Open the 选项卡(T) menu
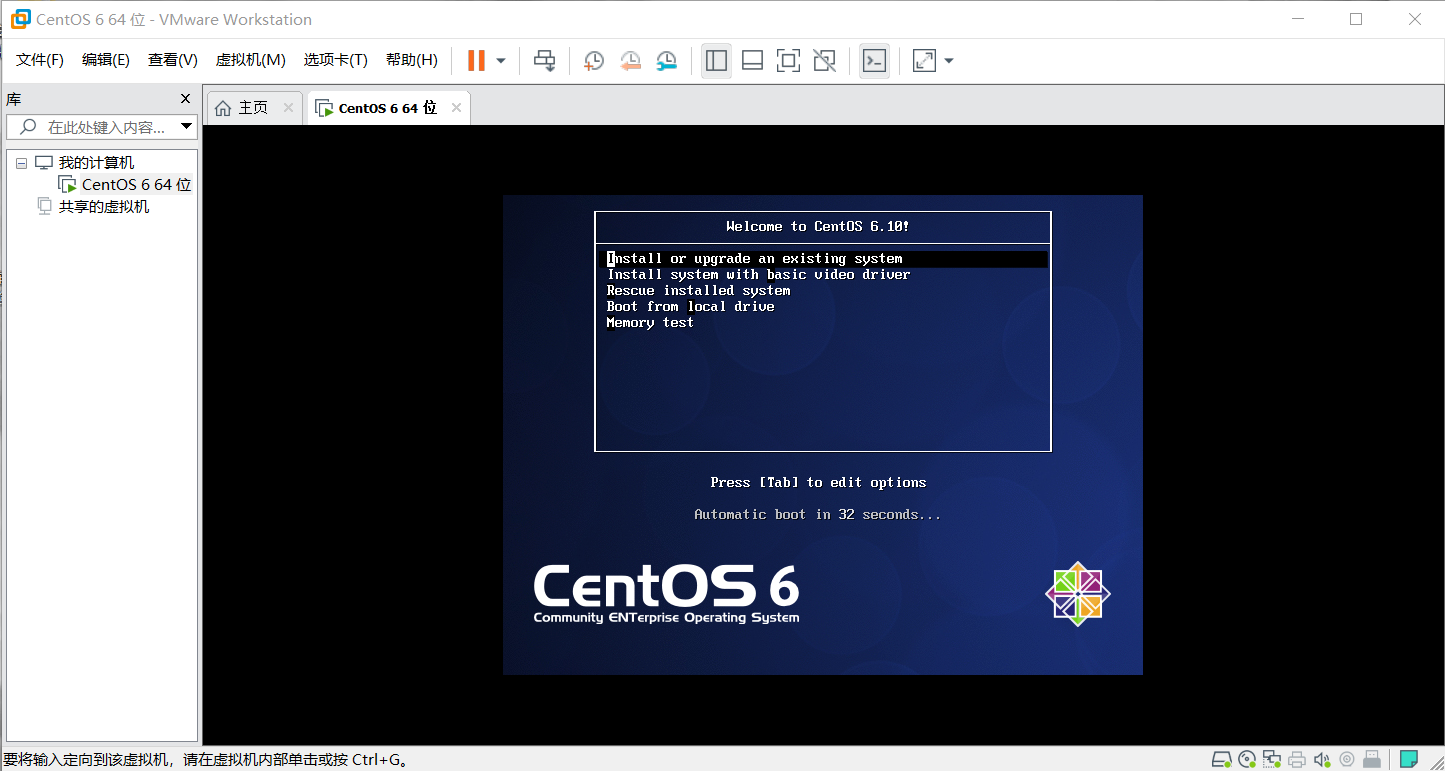 click(336, 60)
